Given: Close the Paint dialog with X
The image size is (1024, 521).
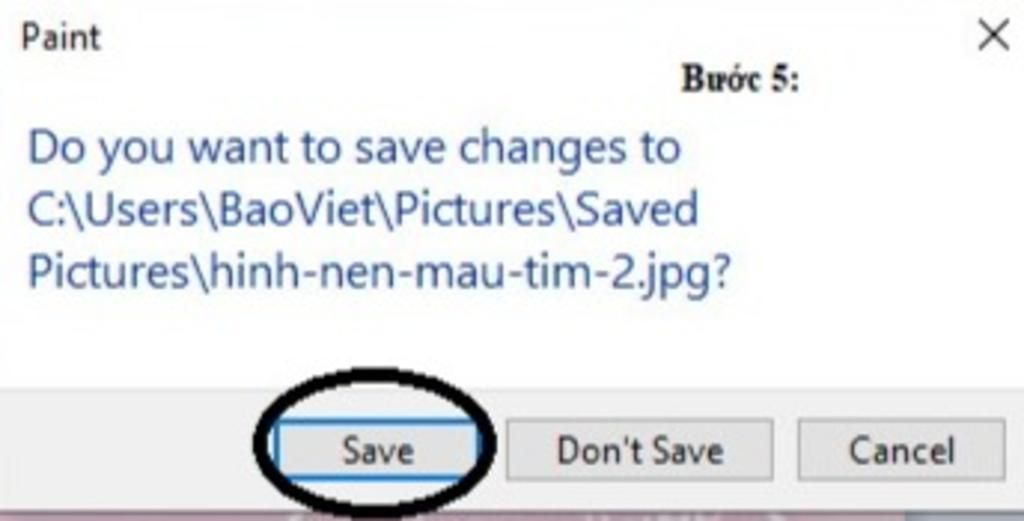Looking at the screenshot, I should coord(993,35).
